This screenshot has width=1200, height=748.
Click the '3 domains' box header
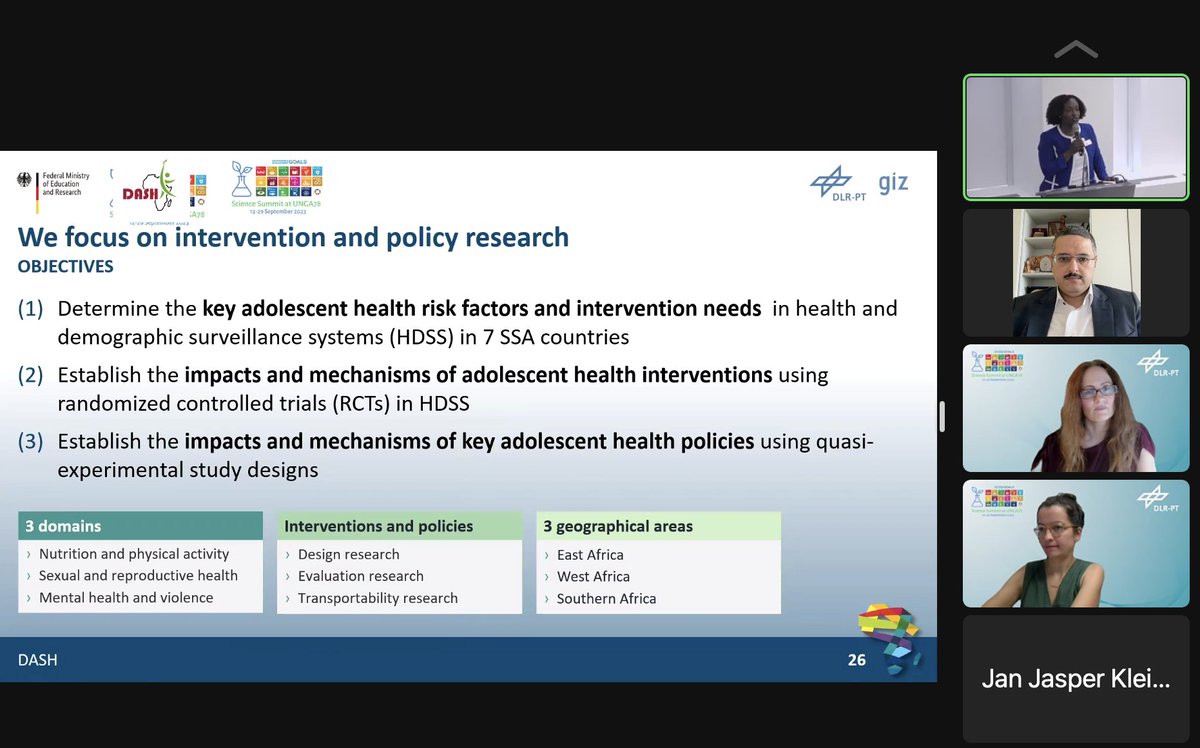click(x=140, y=526)
